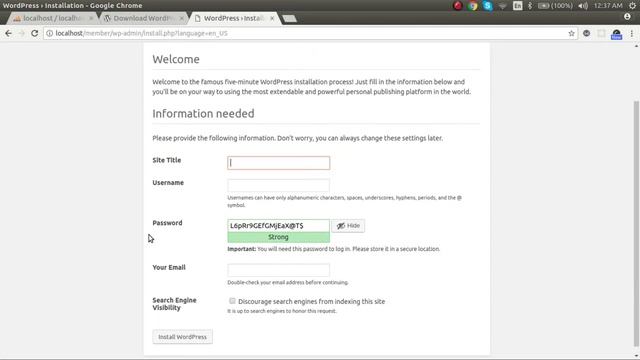This screenshot has height=360, width=640.
Task: Click the Your Email label
Action: pyautogui.click(x=169, y=267)
